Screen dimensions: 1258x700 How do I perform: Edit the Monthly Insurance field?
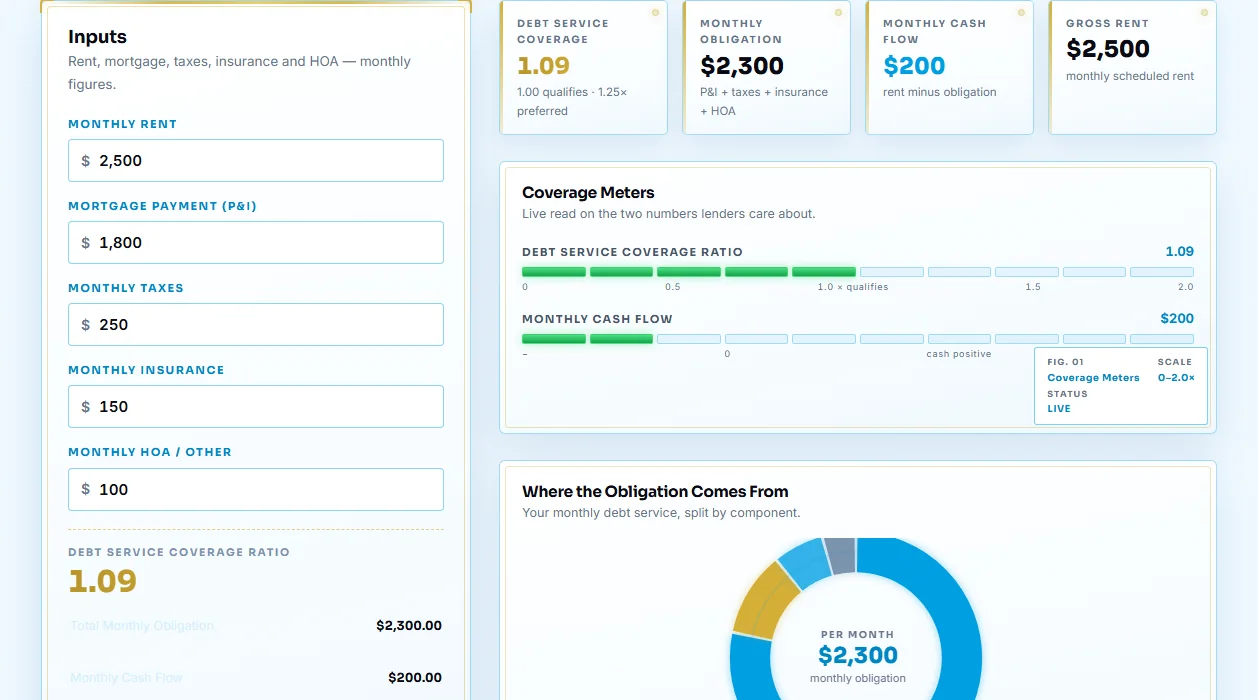tap(255, 406)
